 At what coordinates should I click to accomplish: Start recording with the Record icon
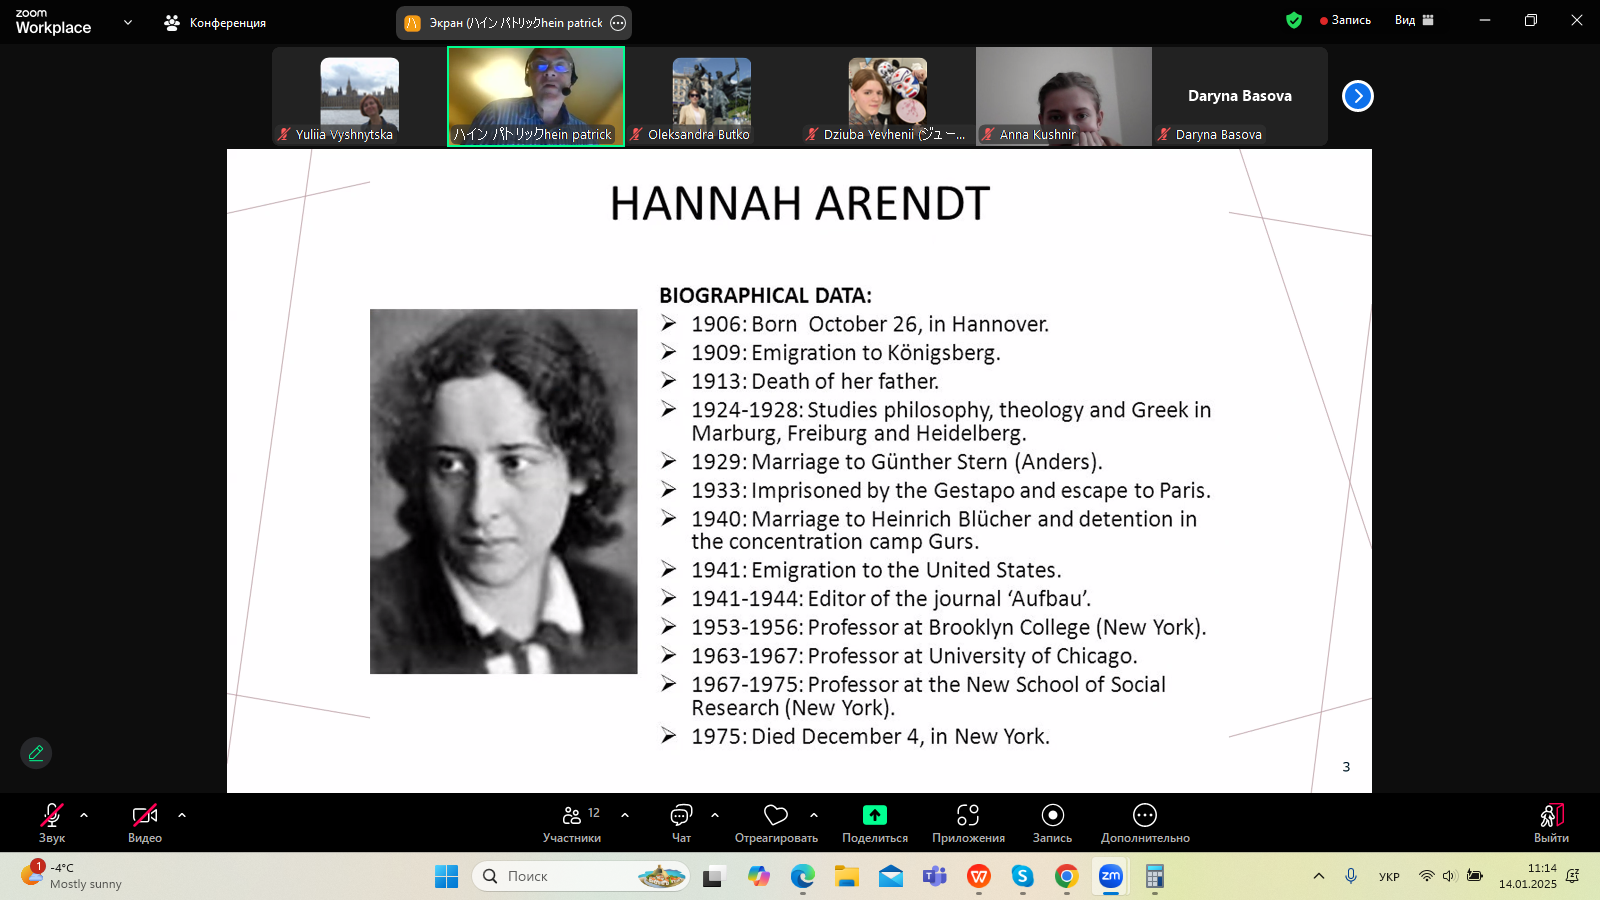point(1052,816)
